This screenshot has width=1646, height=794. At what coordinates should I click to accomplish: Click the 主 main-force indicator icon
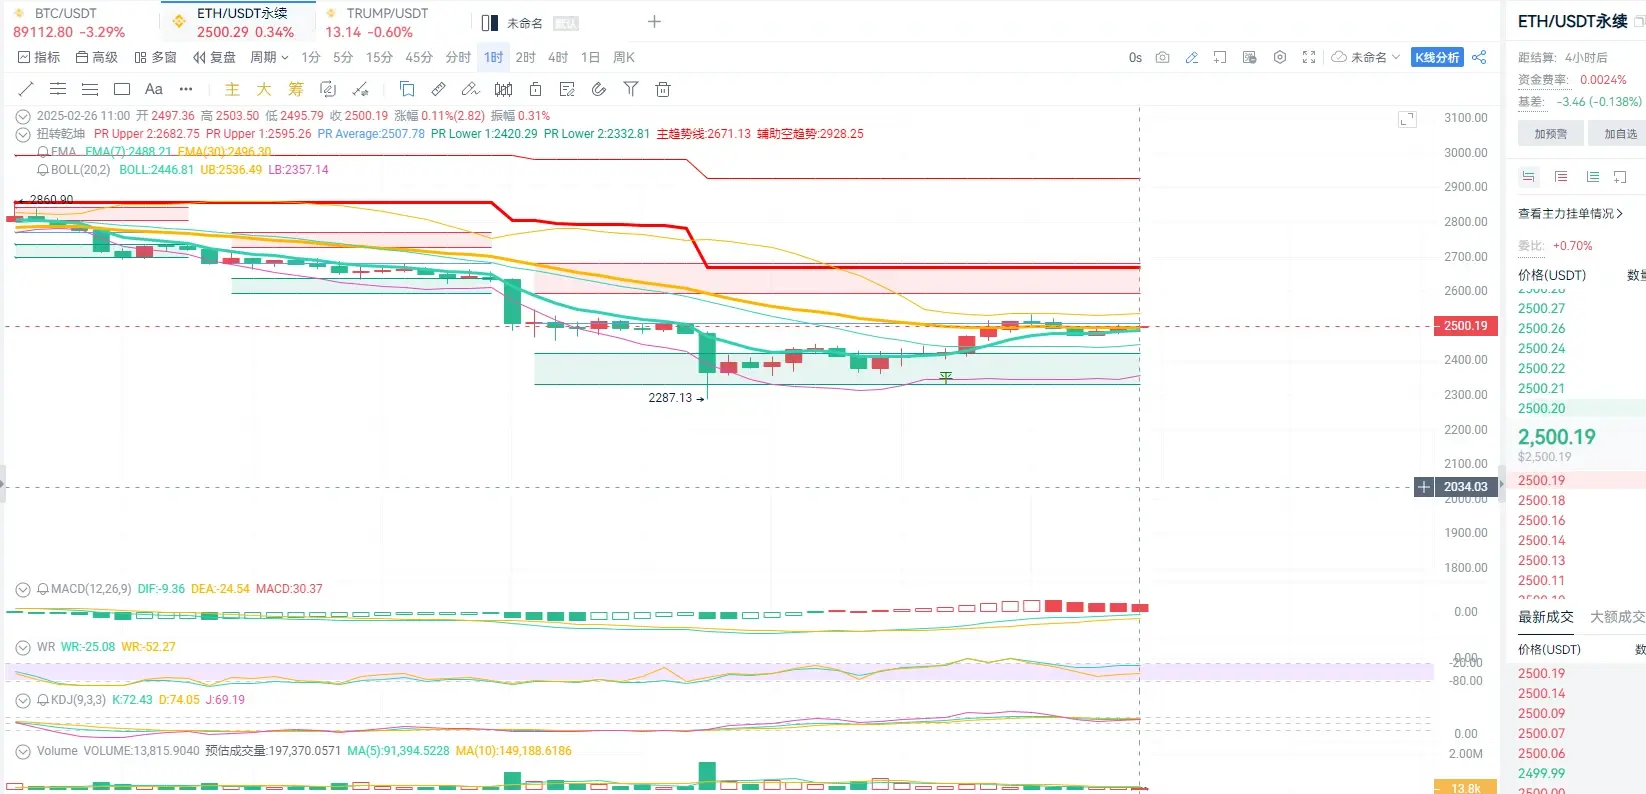point(232,89)
